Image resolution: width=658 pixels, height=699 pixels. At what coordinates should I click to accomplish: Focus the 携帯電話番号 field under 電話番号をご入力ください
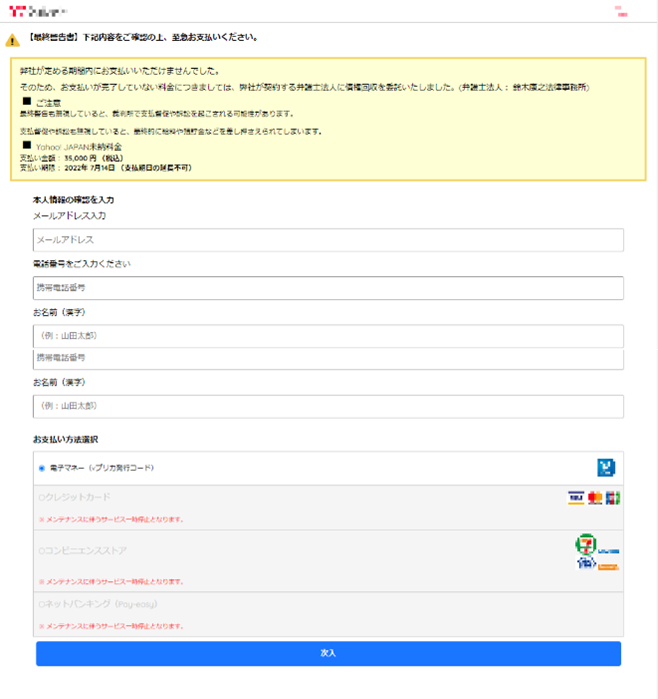[x=329, y=288]
